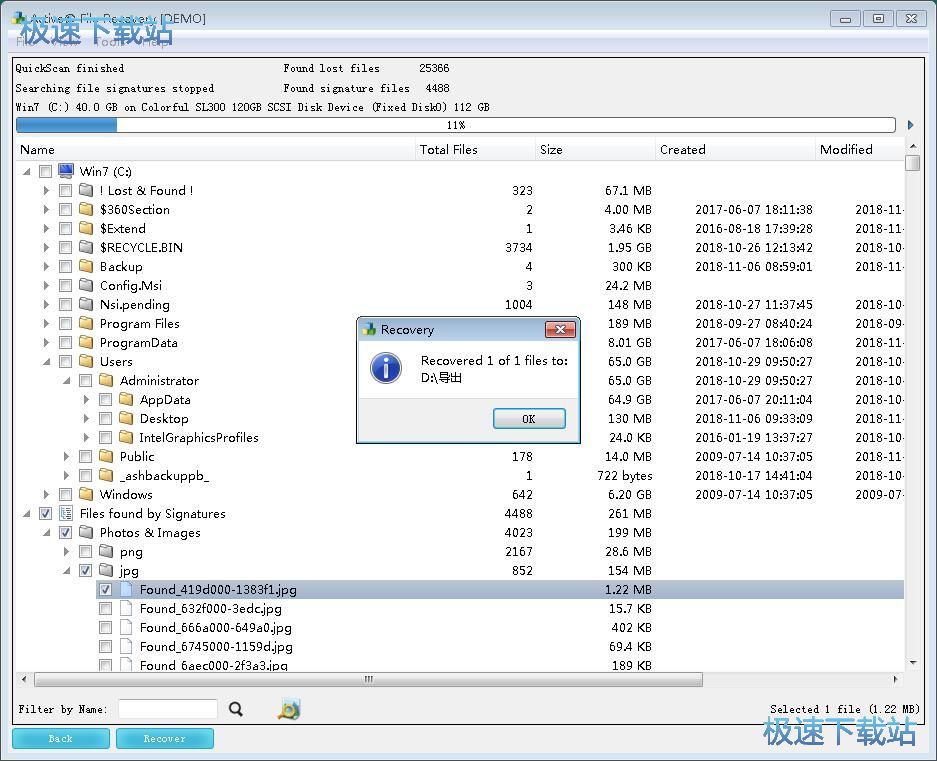Check the Win7 (C:) checkbox
The image size is (937, 761).
pyautogui.click(x=45, y=172)
